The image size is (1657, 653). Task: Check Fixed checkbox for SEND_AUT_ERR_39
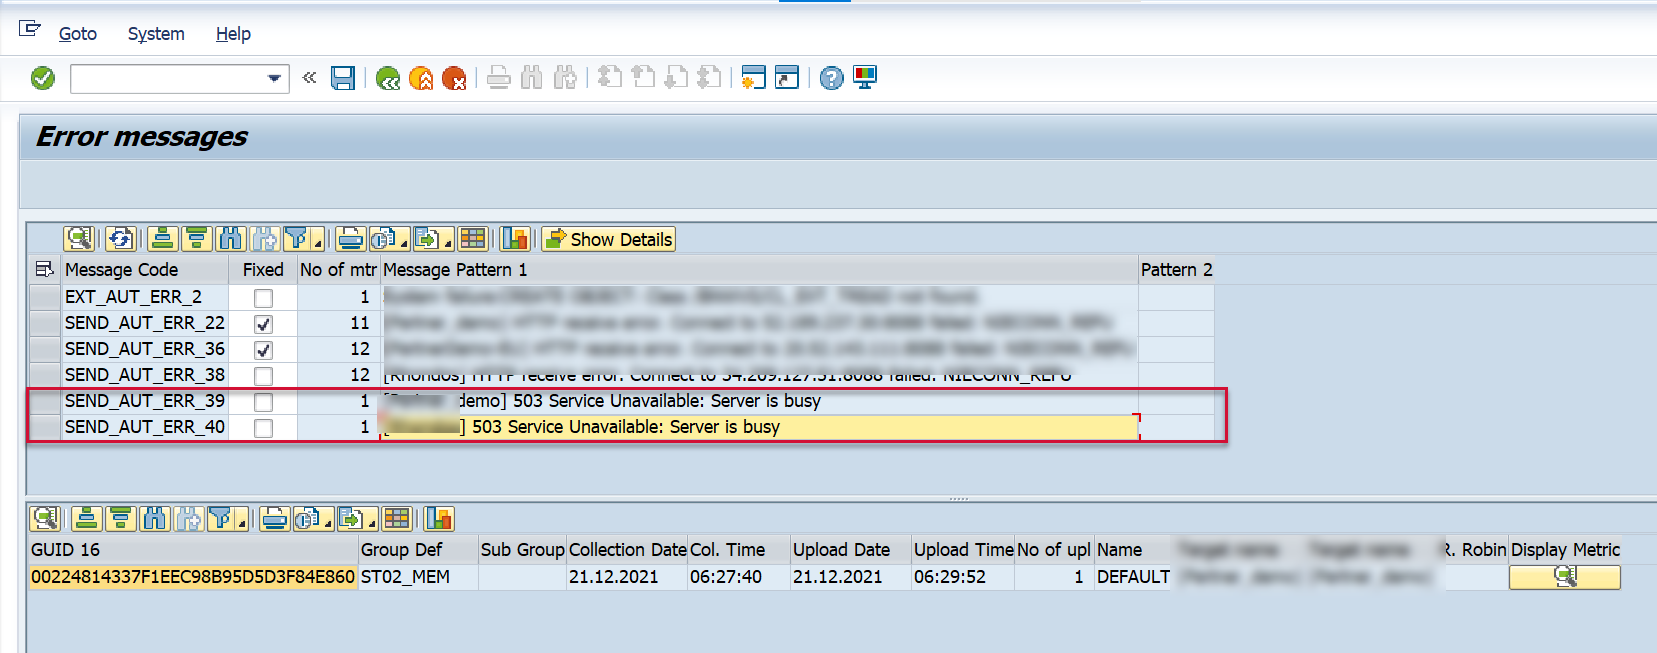click(x=263, y=402)
